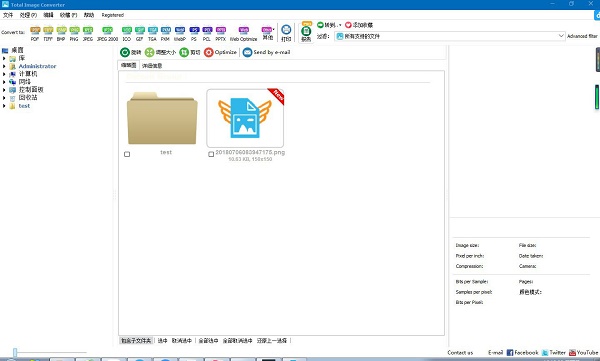Switch to the 详细信息 details tab

[152, 66]
